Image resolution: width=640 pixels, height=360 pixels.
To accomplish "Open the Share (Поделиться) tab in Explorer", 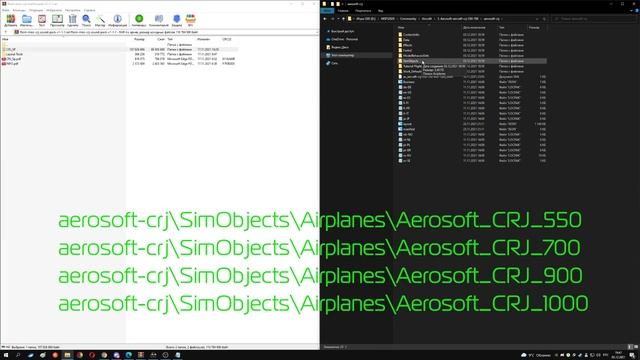I will tap(363, 11).
